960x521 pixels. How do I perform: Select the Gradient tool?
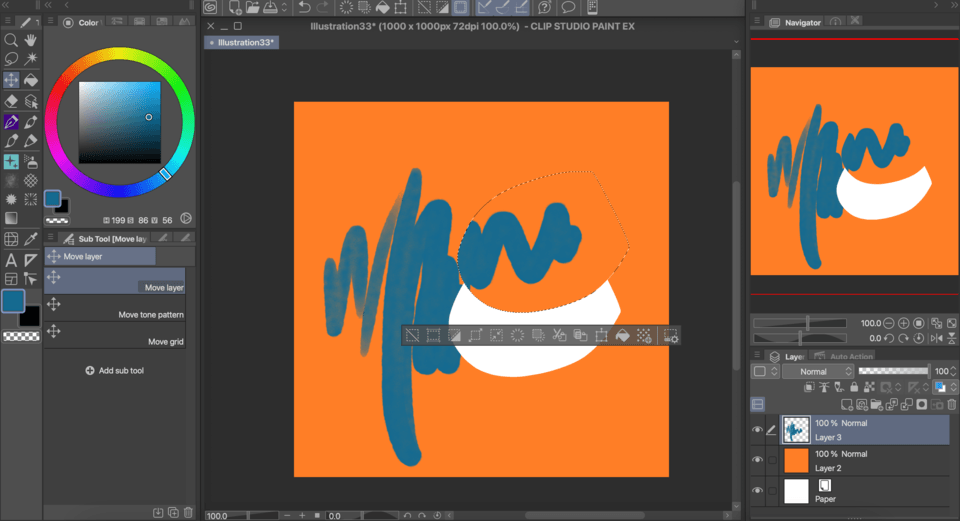click(11, 218)
